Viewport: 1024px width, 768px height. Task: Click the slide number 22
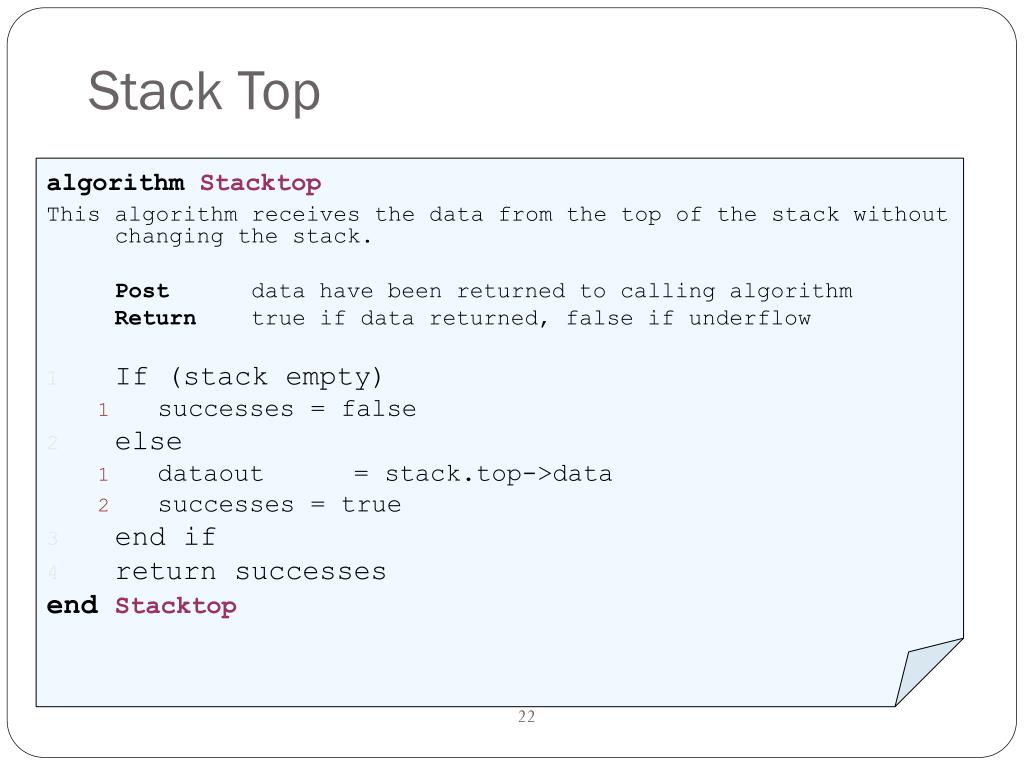point(526,716)
